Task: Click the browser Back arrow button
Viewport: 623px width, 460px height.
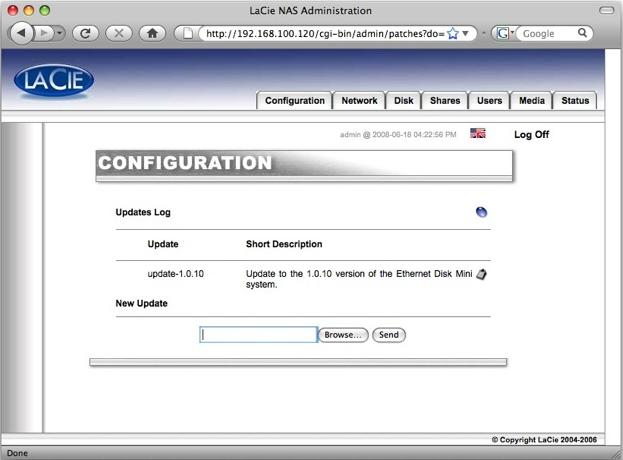Action: (x=22, y=33)
